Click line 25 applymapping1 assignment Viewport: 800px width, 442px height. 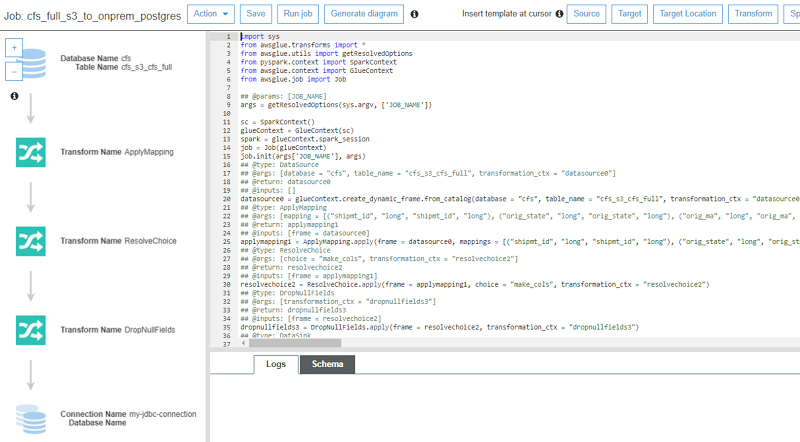point(520,241)
